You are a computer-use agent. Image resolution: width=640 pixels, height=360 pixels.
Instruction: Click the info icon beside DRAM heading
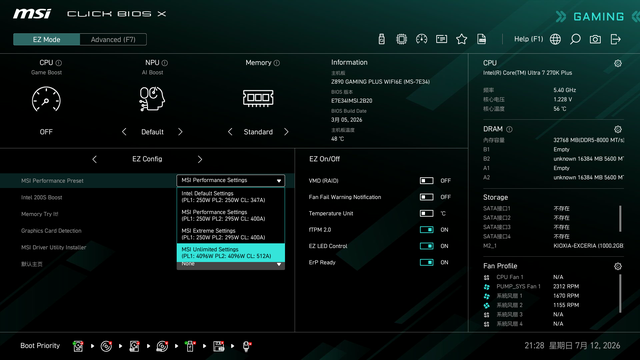click(509, 129)
